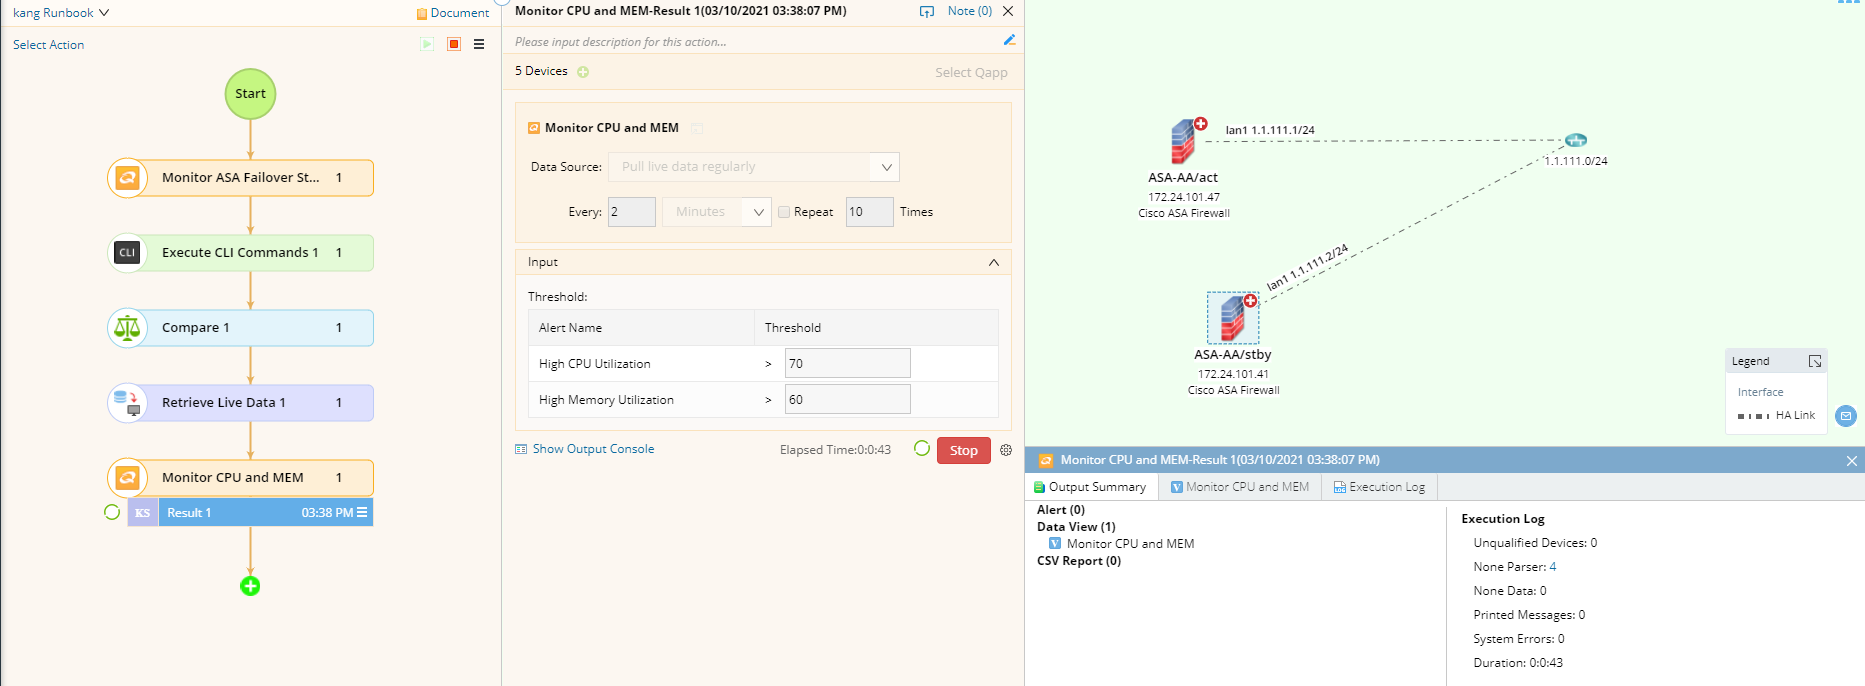Add devices with green plus icon
Viewport: 1865px width, 686px height.
click(x=583, y=72)
